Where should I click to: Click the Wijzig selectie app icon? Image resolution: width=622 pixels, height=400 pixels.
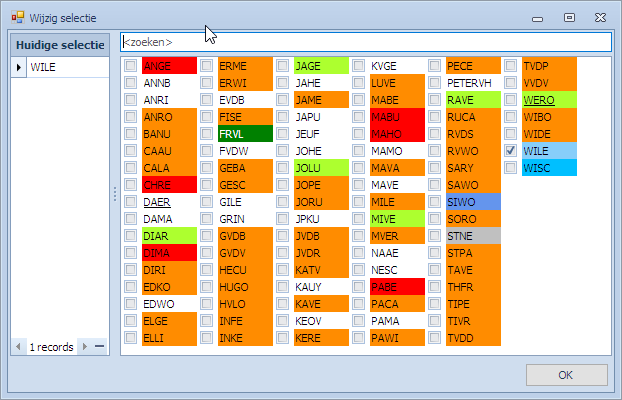18,18
